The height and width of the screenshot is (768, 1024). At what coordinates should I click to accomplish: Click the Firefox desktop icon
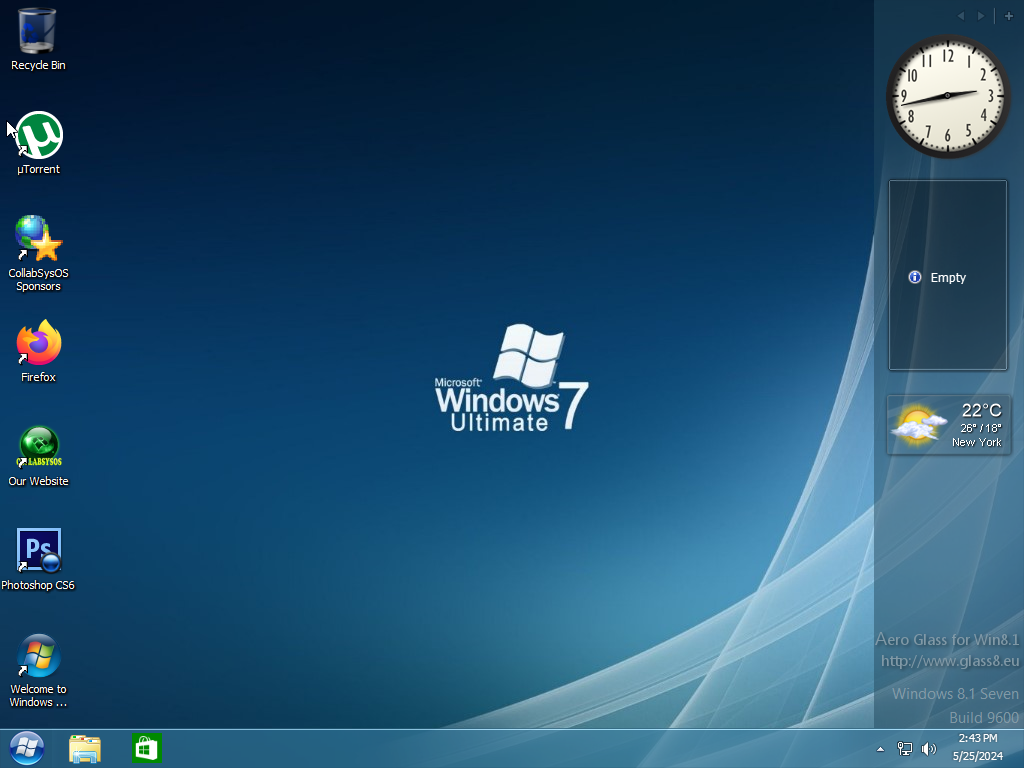pos(39,344)
